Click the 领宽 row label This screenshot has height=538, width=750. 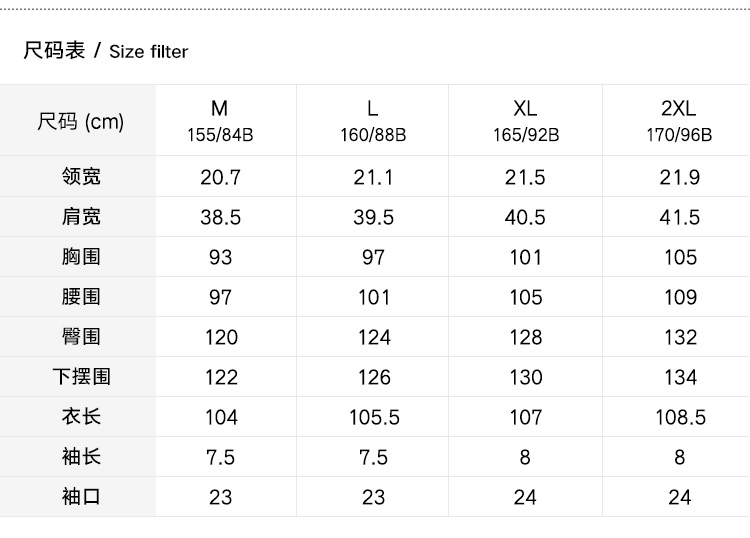81,177
